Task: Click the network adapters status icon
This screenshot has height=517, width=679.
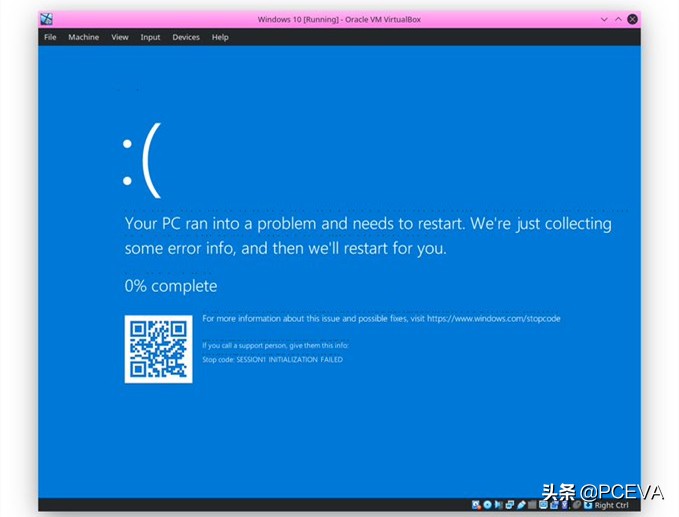Action: [510, 505]
